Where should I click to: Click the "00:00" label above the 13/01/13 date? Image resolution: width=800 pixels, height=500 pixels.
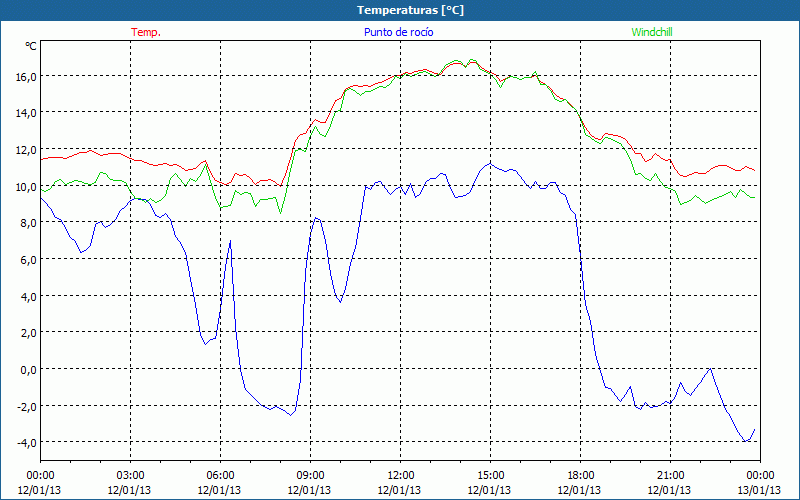[x=760, y=476]
